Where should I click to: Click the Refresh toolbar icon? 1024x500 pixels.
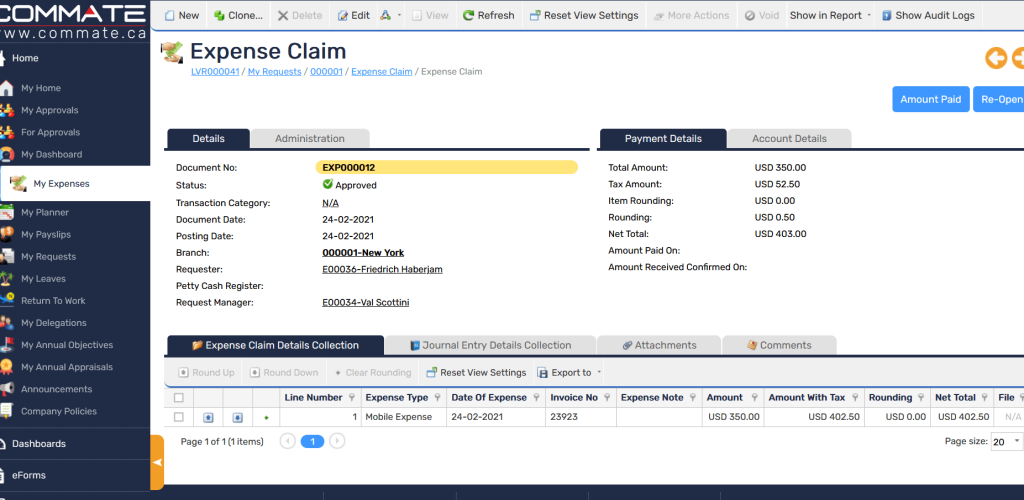coord(469,16)
